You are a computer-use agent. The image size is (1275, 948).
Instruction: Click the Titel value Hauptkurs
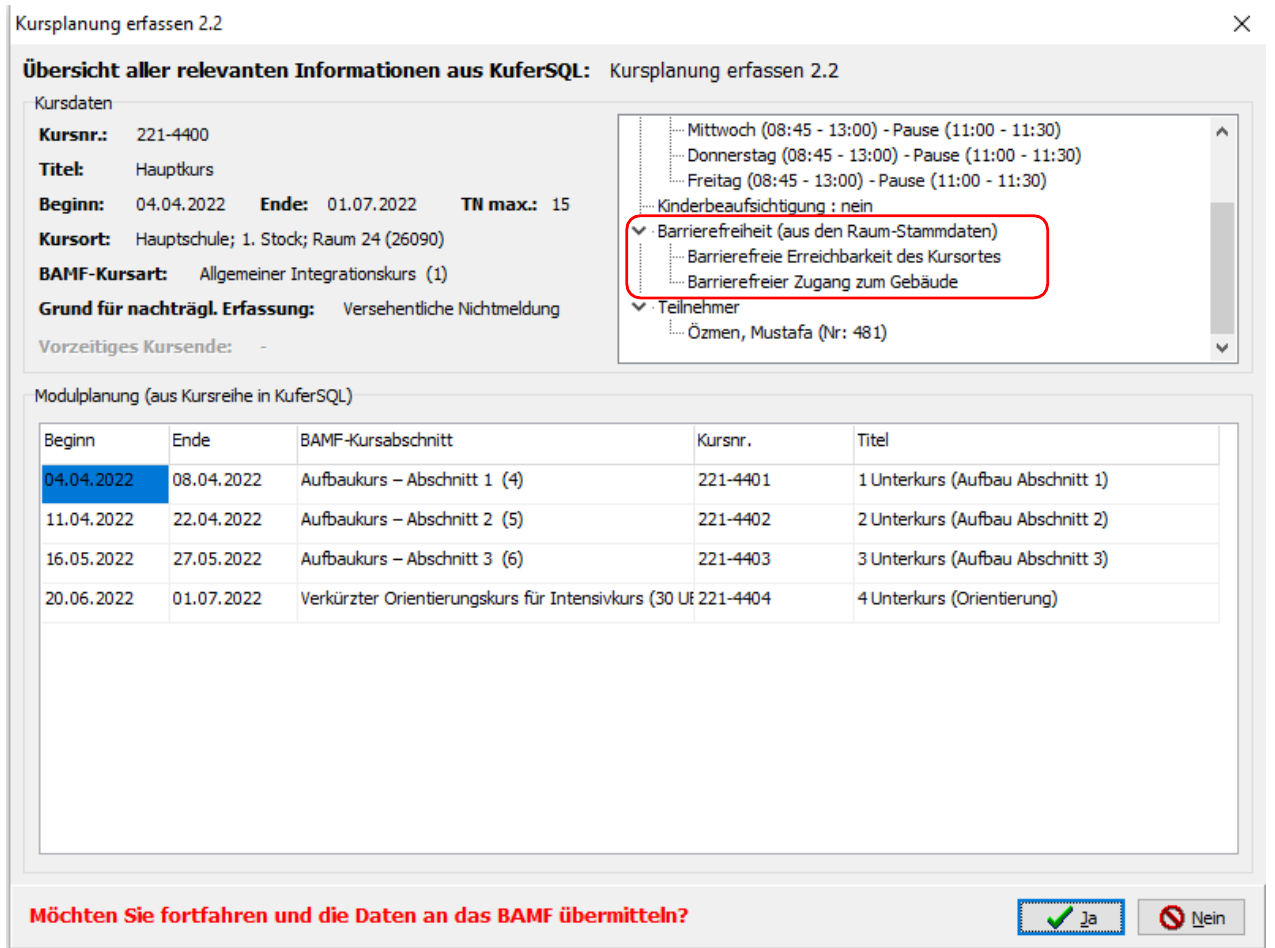click(175, 170)
